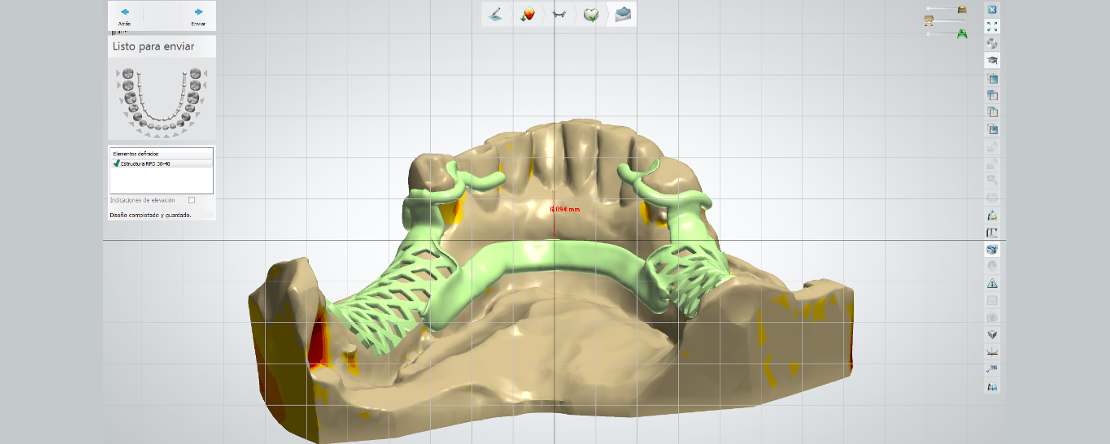This screenshot has width=1110, height=444.
Task: Click the graduation cap help icon
Action: tap(992, 61)
